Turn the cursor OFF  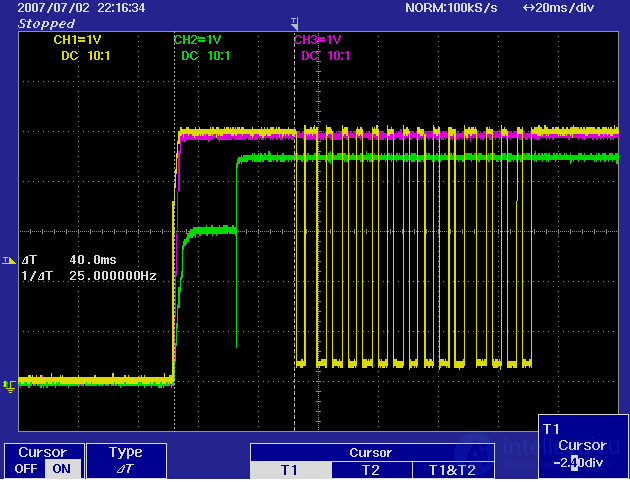(26, 469)
